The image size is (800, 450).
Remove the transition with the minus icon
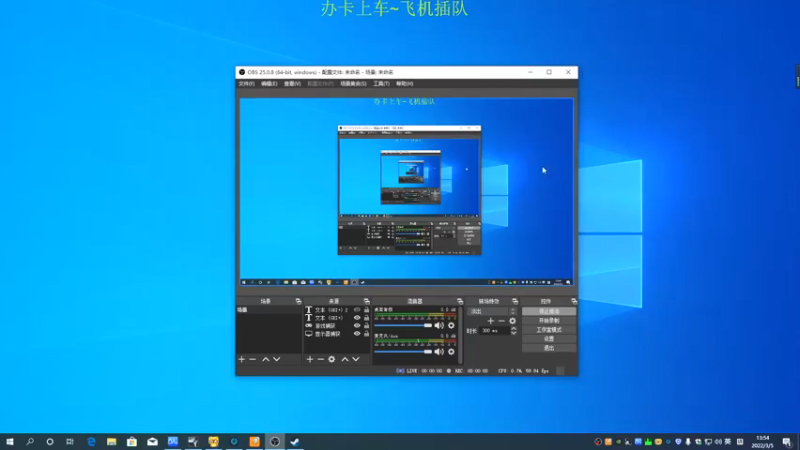pyautogui.click(x=502, y=321)
